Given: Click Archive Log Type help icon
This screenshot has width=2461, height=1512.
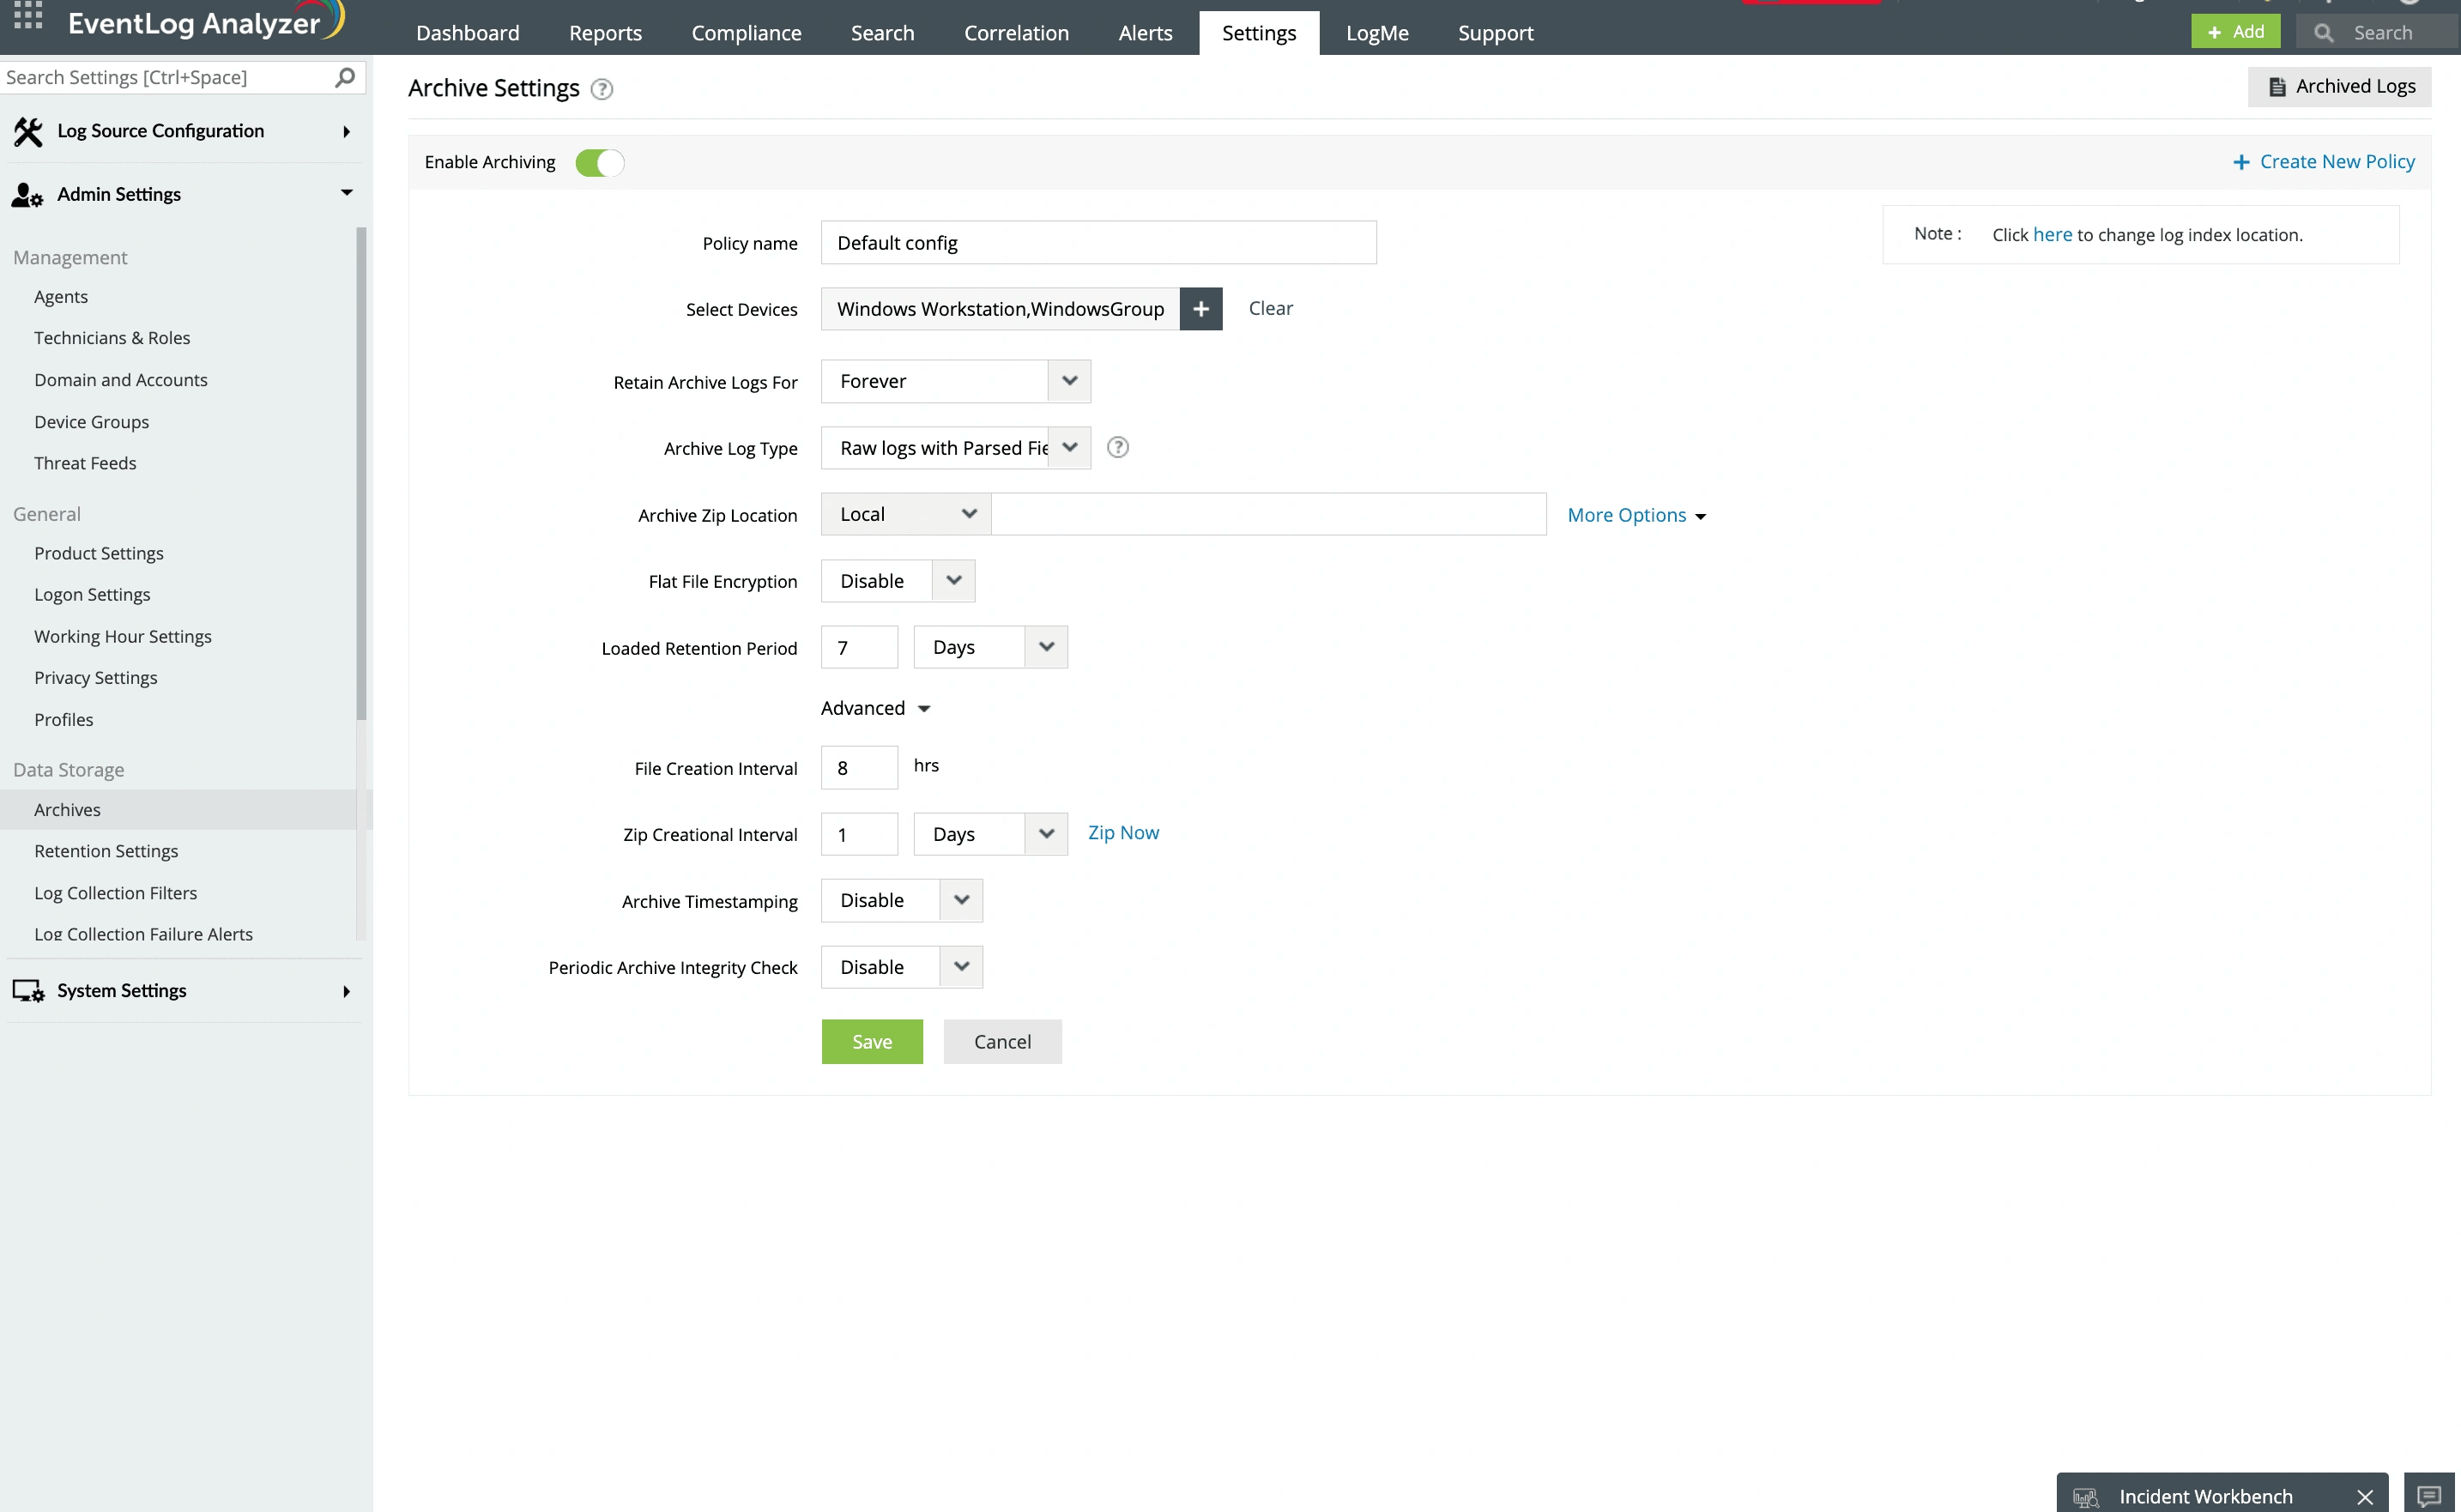Looking at the screenshot, I should point(1117,448).
